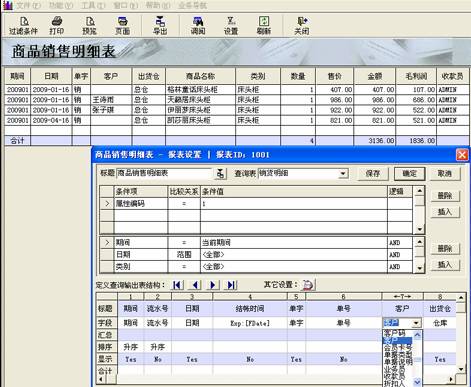Click the Exp:[FDate] field cell
Viewport: 471px width, 387px height.
[x=250, y=323]
